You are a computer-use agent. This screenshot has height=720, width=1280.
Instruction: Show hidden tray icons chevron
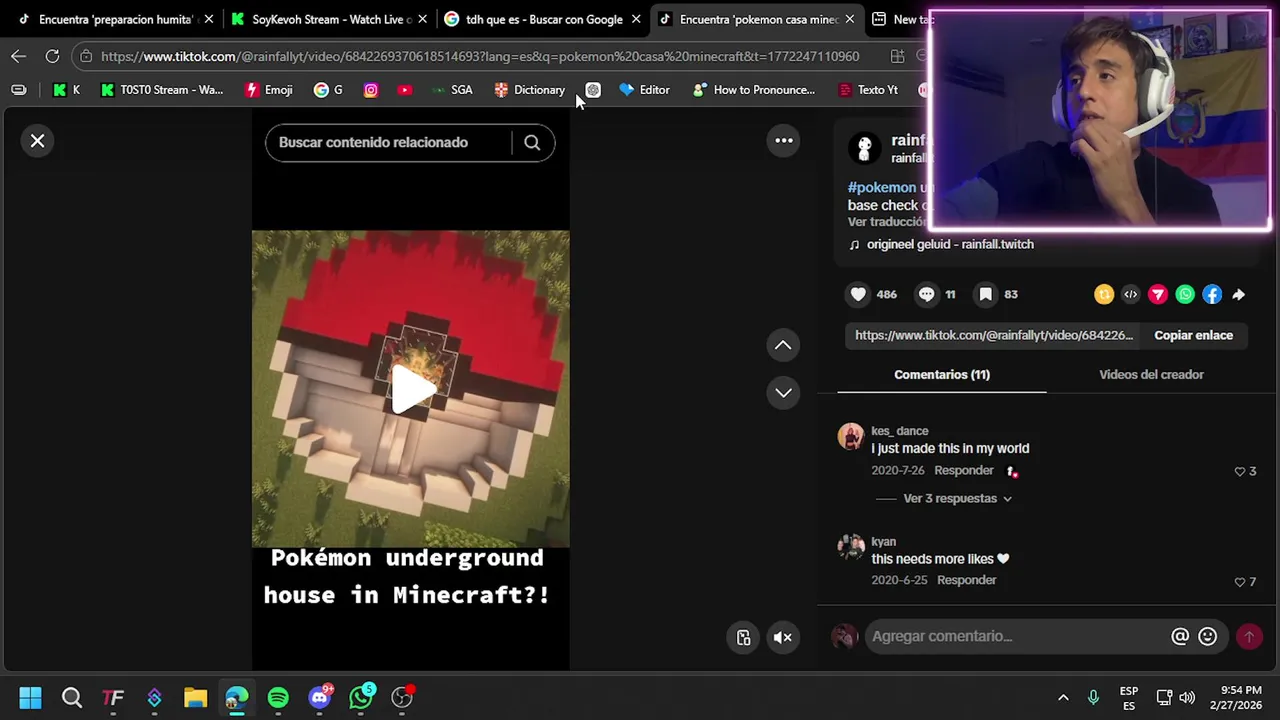point(1063,697)
